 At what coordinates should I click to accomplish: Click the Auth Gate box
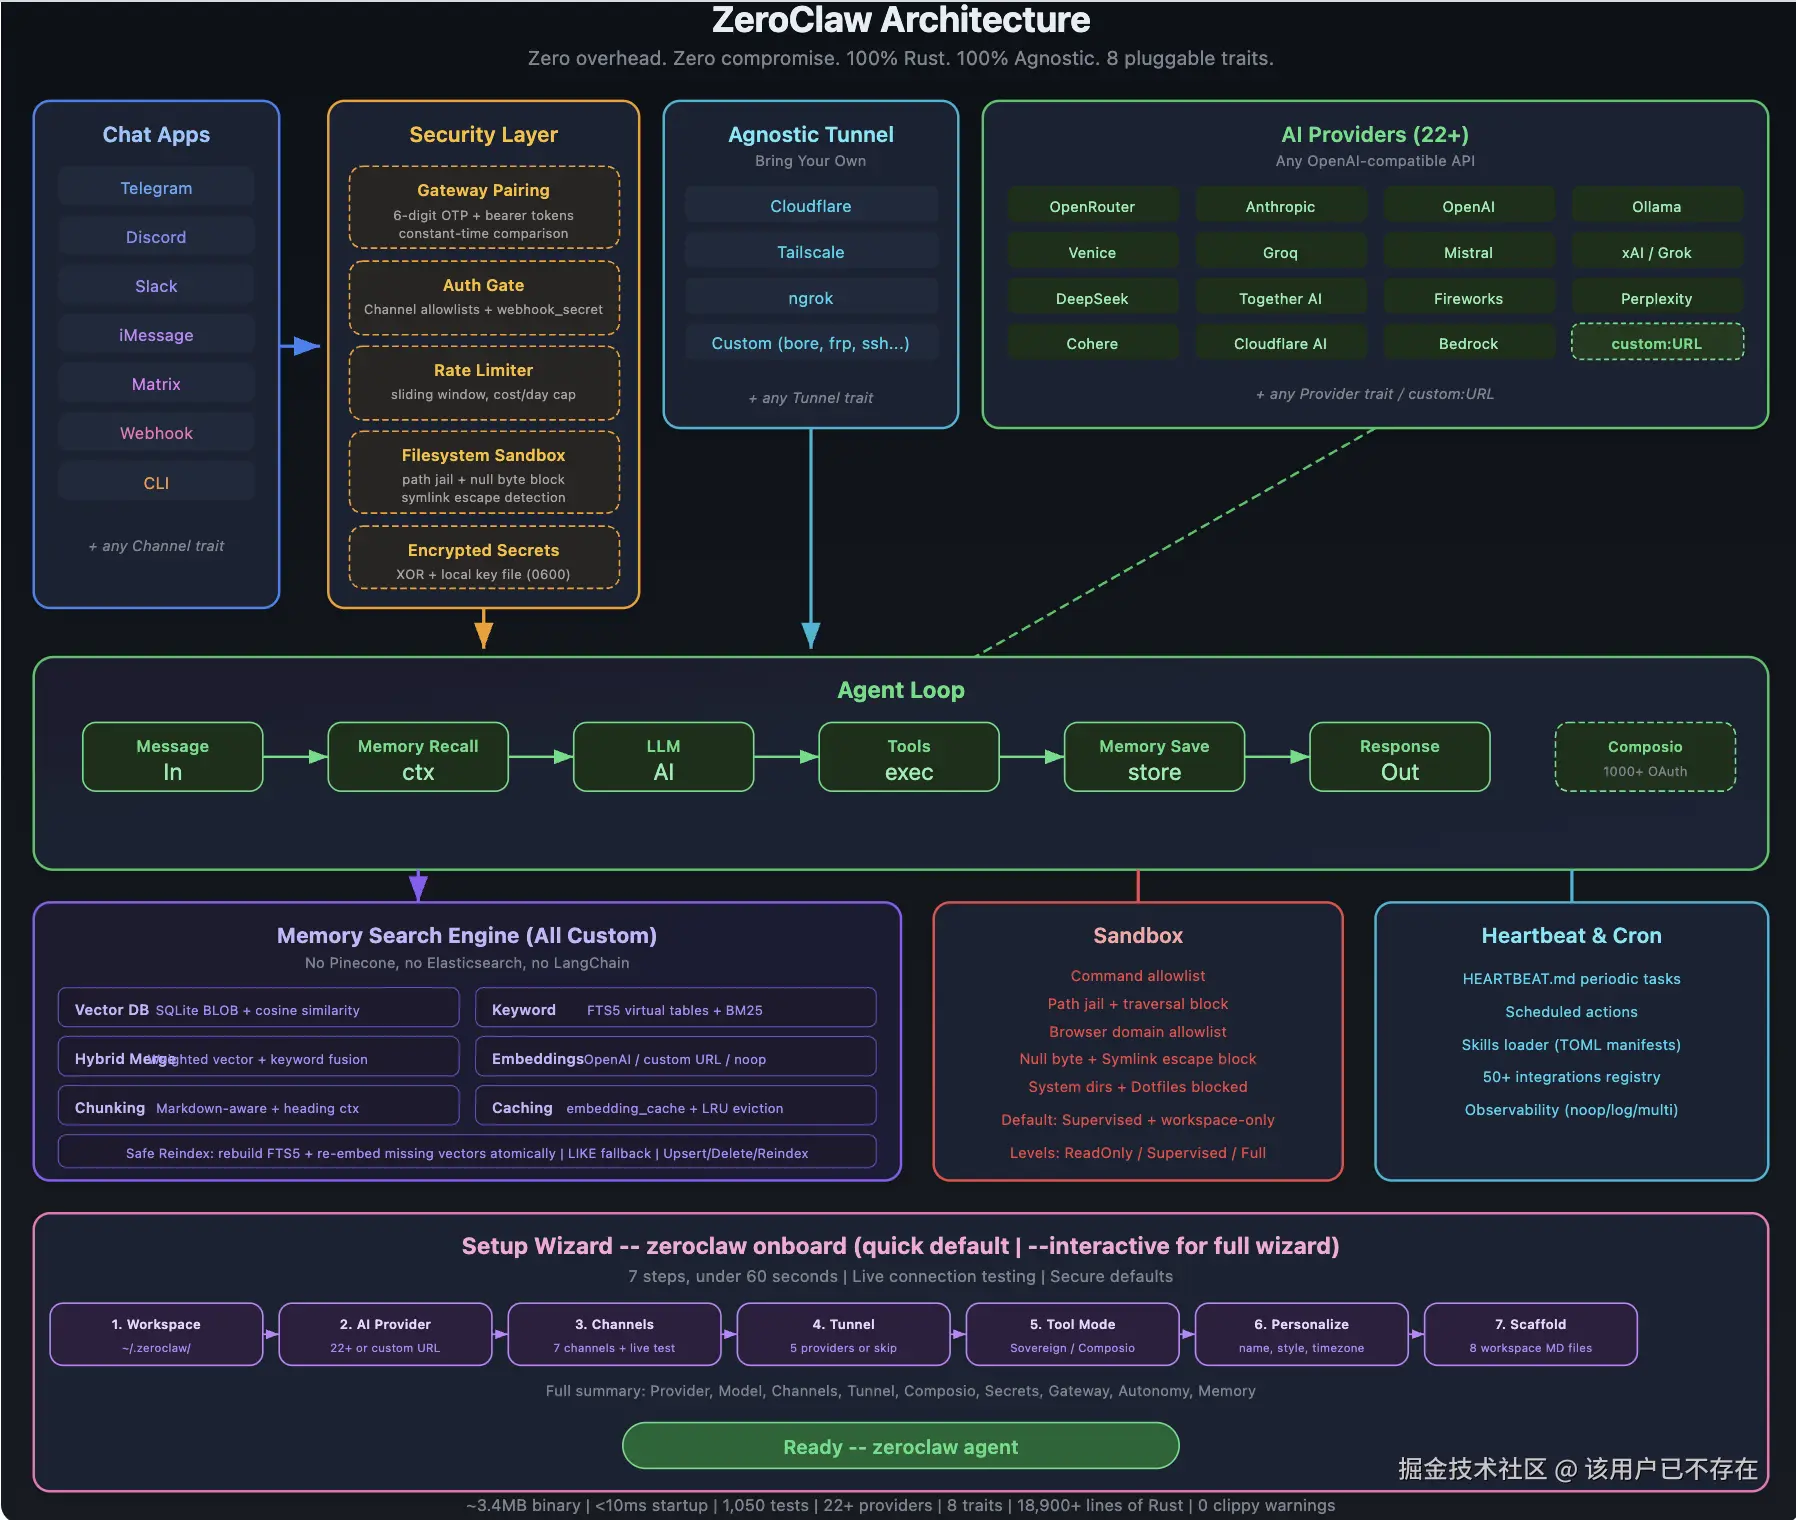[484, 297]
